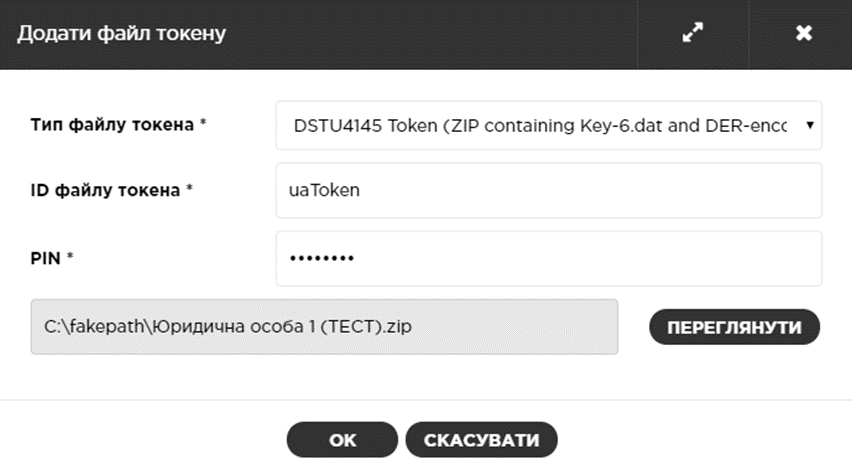Close the 'Додати файл токену' dialog
Image resolution: width=852 pixels, height=471 pixels.
click(x=803, y=33)
